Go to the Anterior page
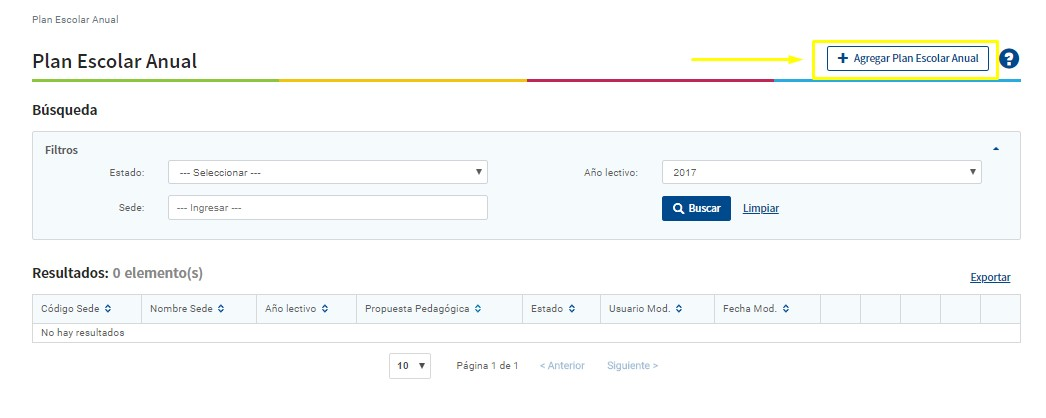The image size is (1046, 418). click(x=562, y=366)
